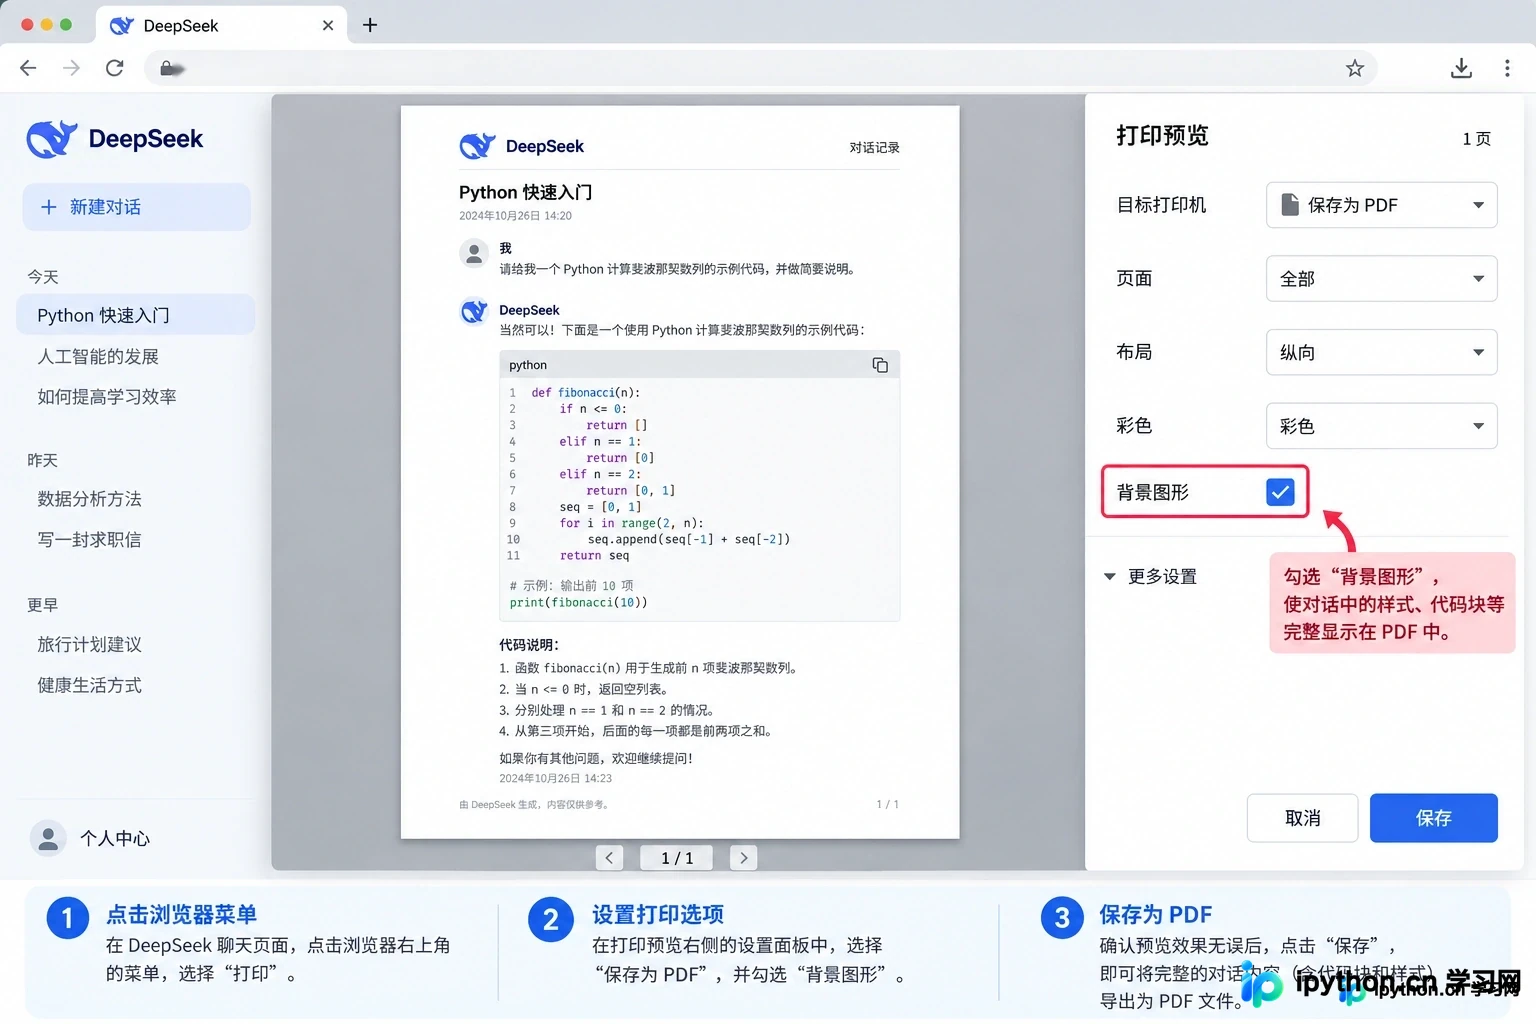Open the 页面 全部 dropdown

(1381, 278)
